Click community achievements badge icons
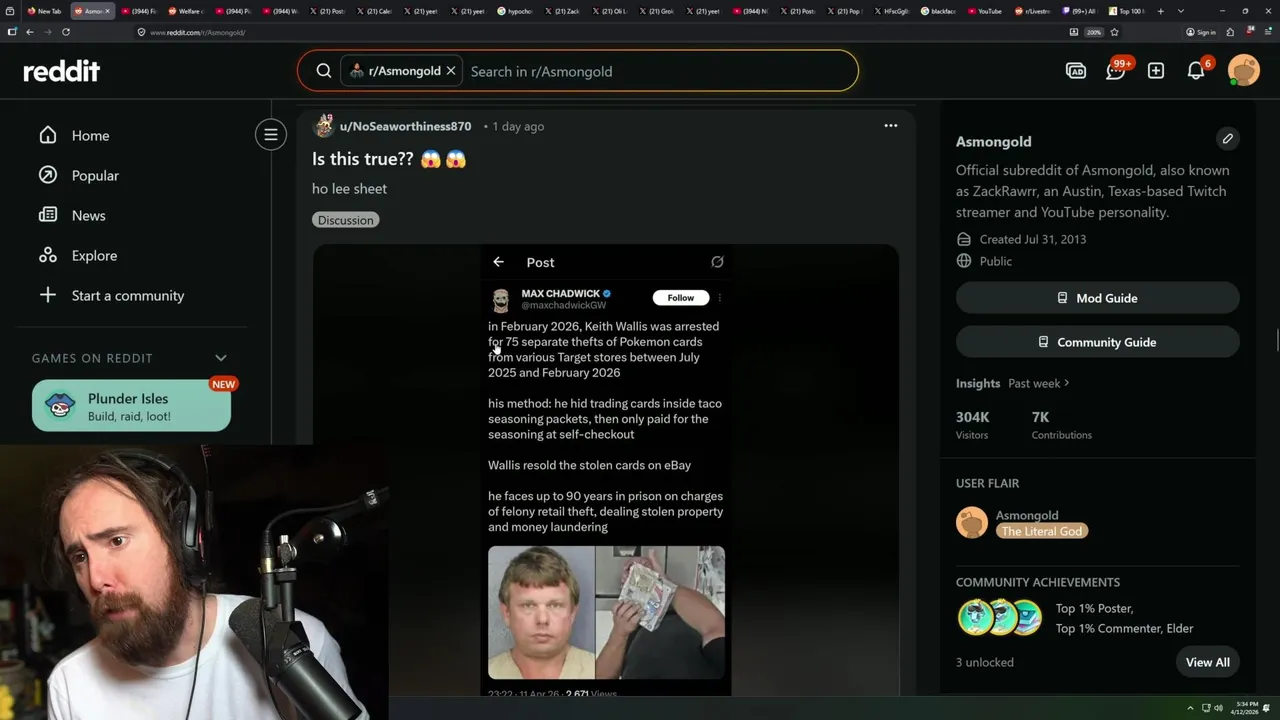The image size is (1280, 720). [1000, 618]
